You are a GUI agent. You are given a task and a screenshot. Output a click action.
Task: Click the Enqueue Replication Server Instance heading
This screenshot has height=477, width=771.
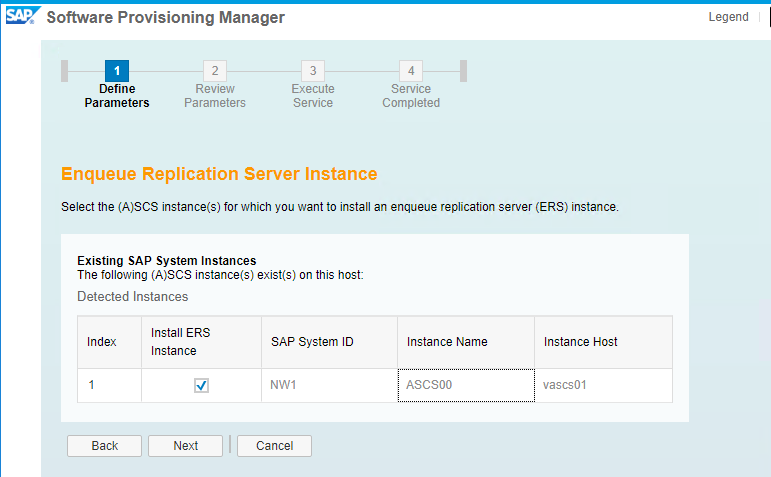[219, 174]
